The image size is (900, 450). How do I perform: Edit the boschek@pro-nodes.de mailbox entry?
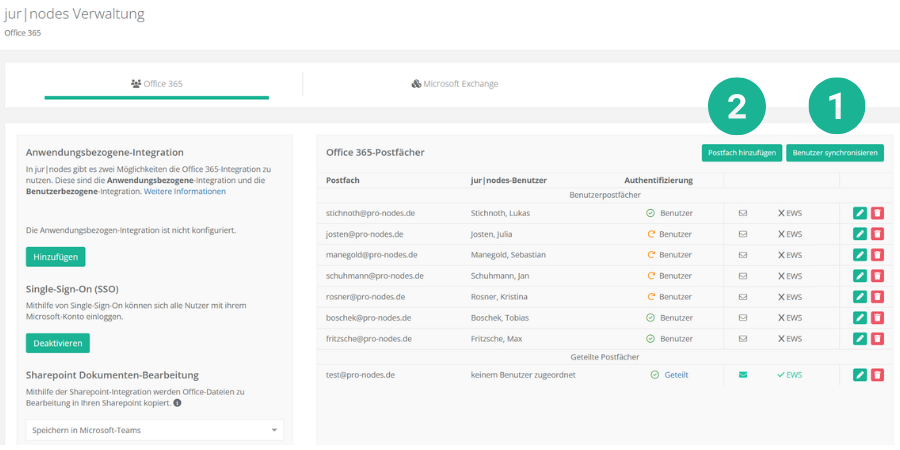tap(859, 318)
